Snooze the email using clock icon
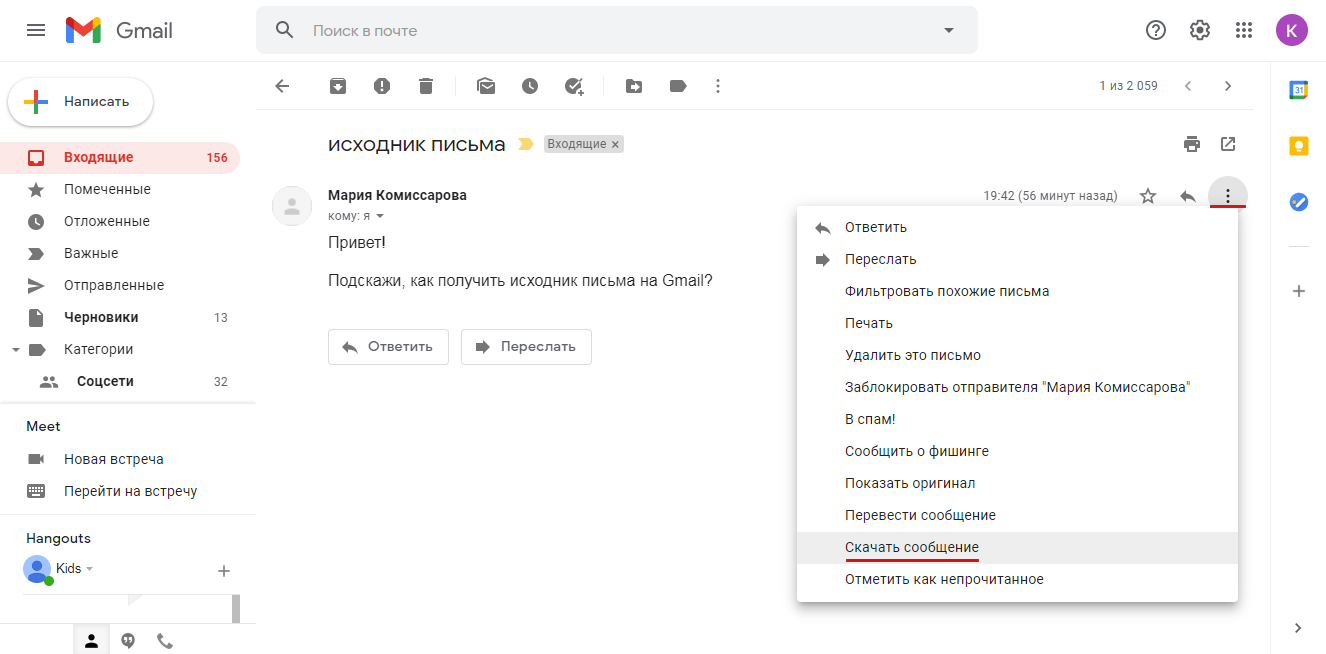Image resolution: width=1326 pixels, height=654 pixels. coord(530,86)
